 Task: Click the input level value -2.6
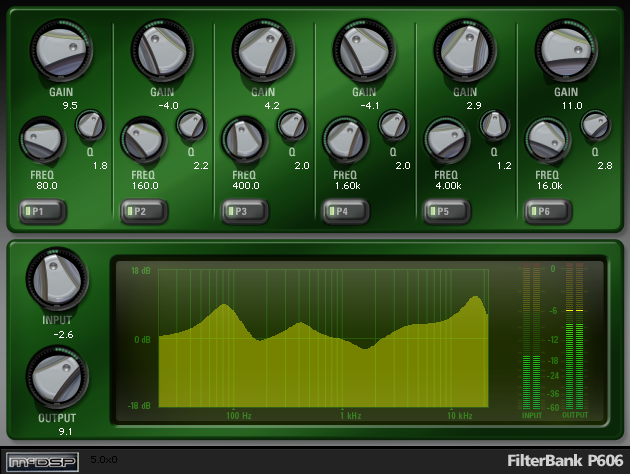(x=63, y=335)
